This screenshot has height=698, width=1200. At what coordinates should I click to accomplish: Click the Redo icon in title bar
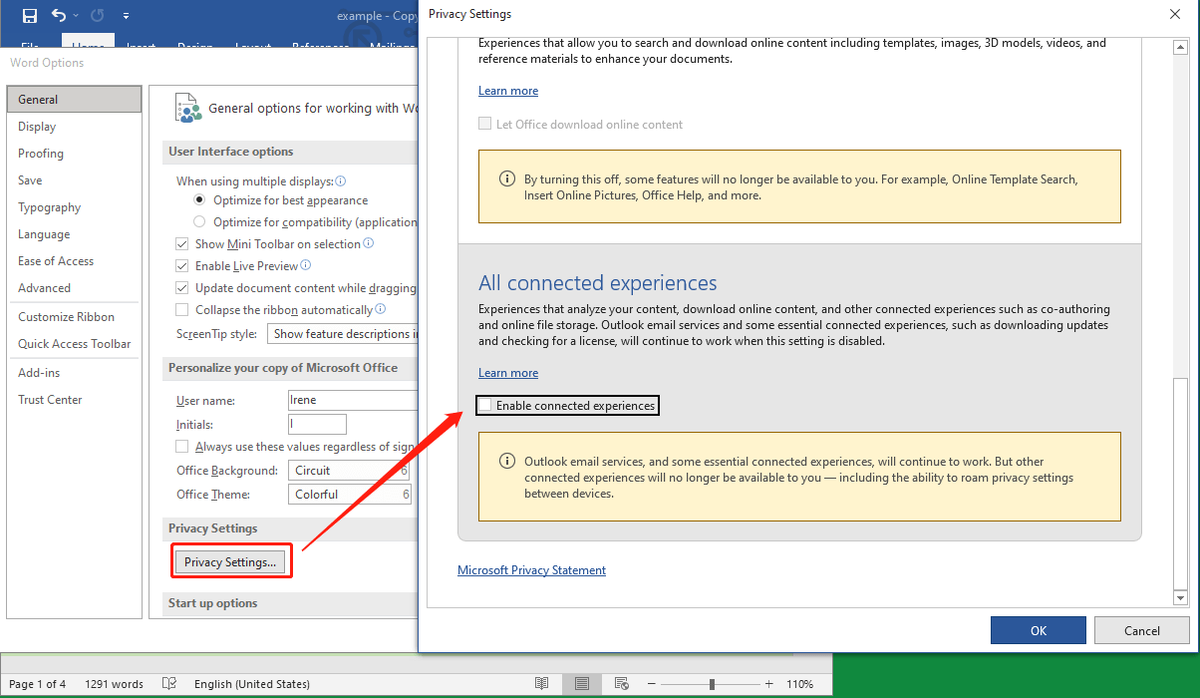pyautogui.click(x=97, y=16)
